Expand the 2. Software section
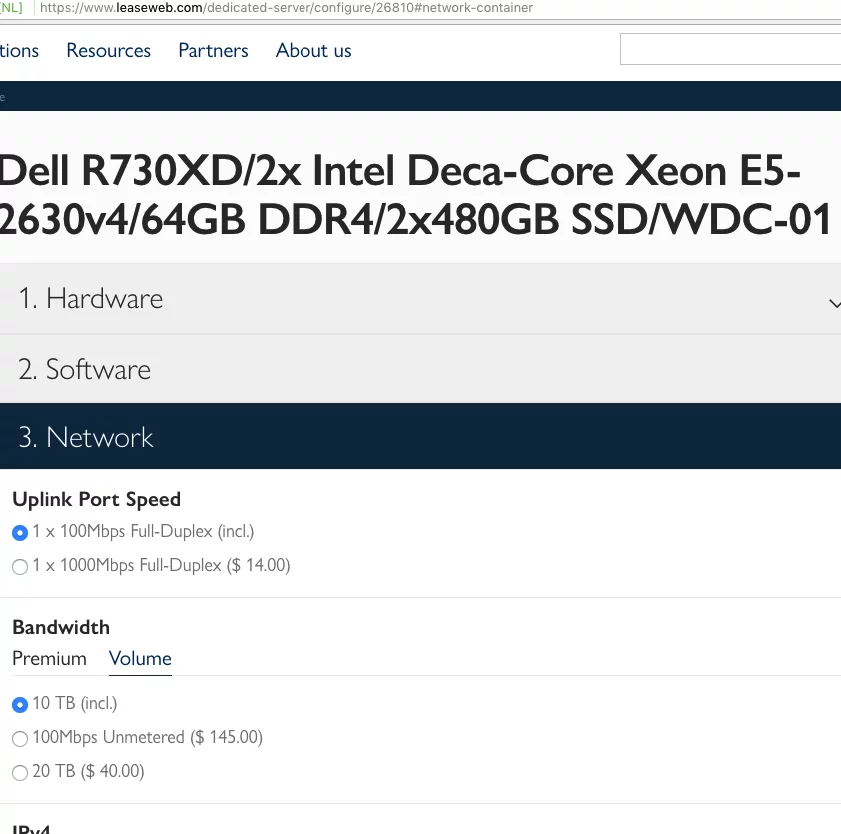Screen dimensions: 841x834 click(84, 369)
